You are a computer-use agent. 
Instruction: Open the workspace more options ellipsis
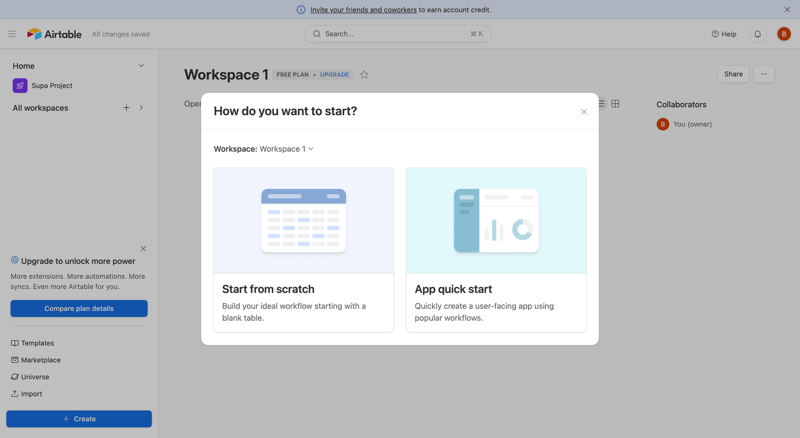[x=764, y=74]
